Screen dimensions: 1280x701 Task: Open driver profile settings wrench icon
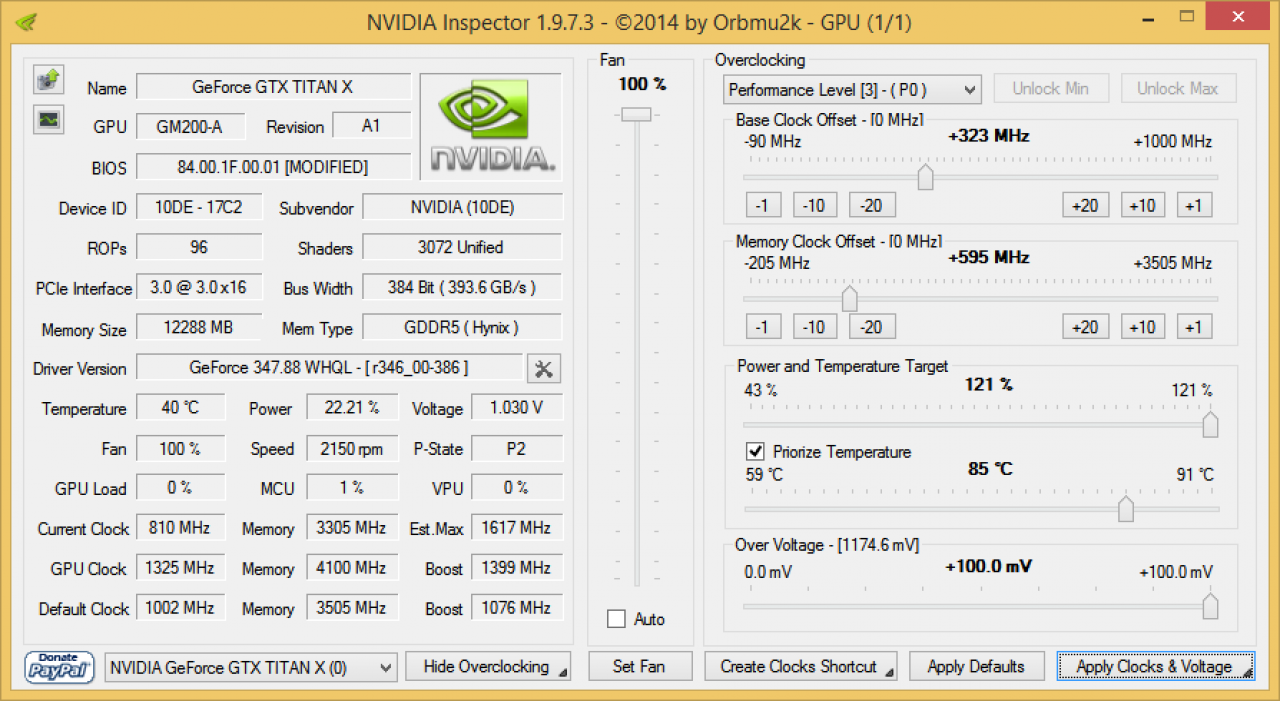tap(544, 368)
